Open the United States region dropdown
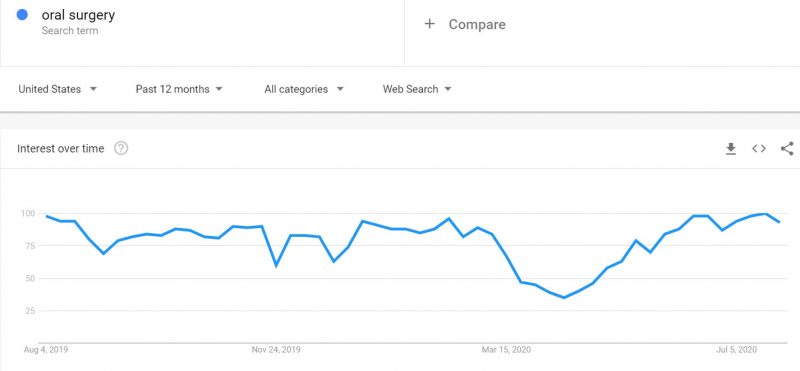The height and width of the screenshot is (371, 800). [58, 89]
